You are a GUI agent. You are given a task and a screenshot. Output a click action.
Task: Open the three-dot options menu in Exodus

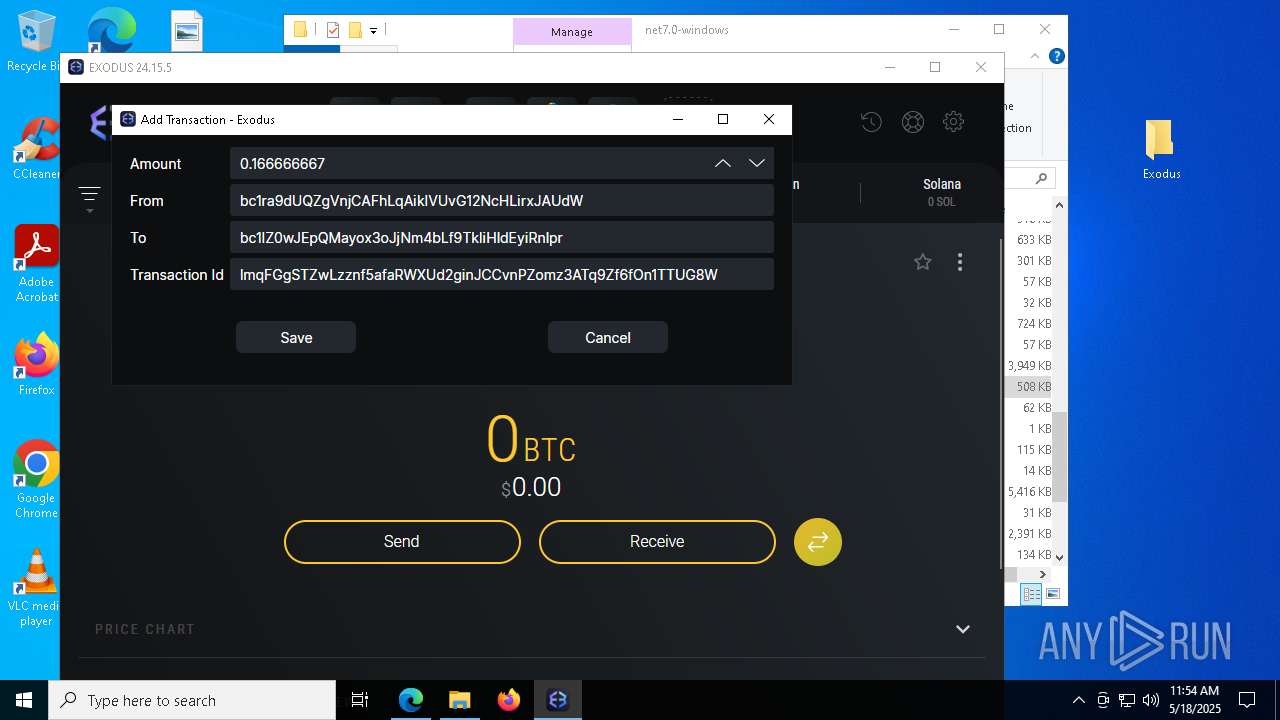[960, 262]
